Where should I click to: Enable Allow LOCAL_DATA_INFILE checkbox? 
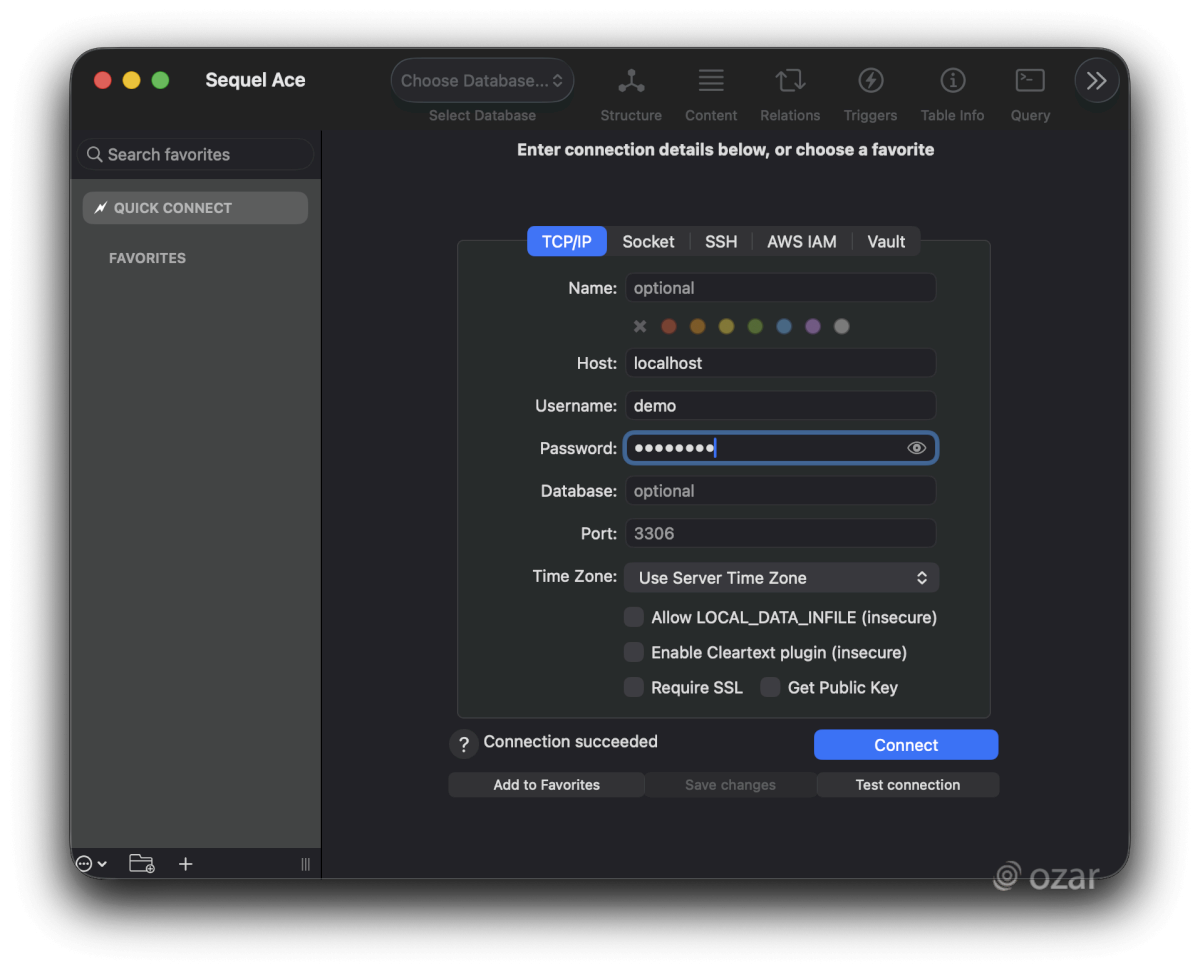tap(633, 617)
